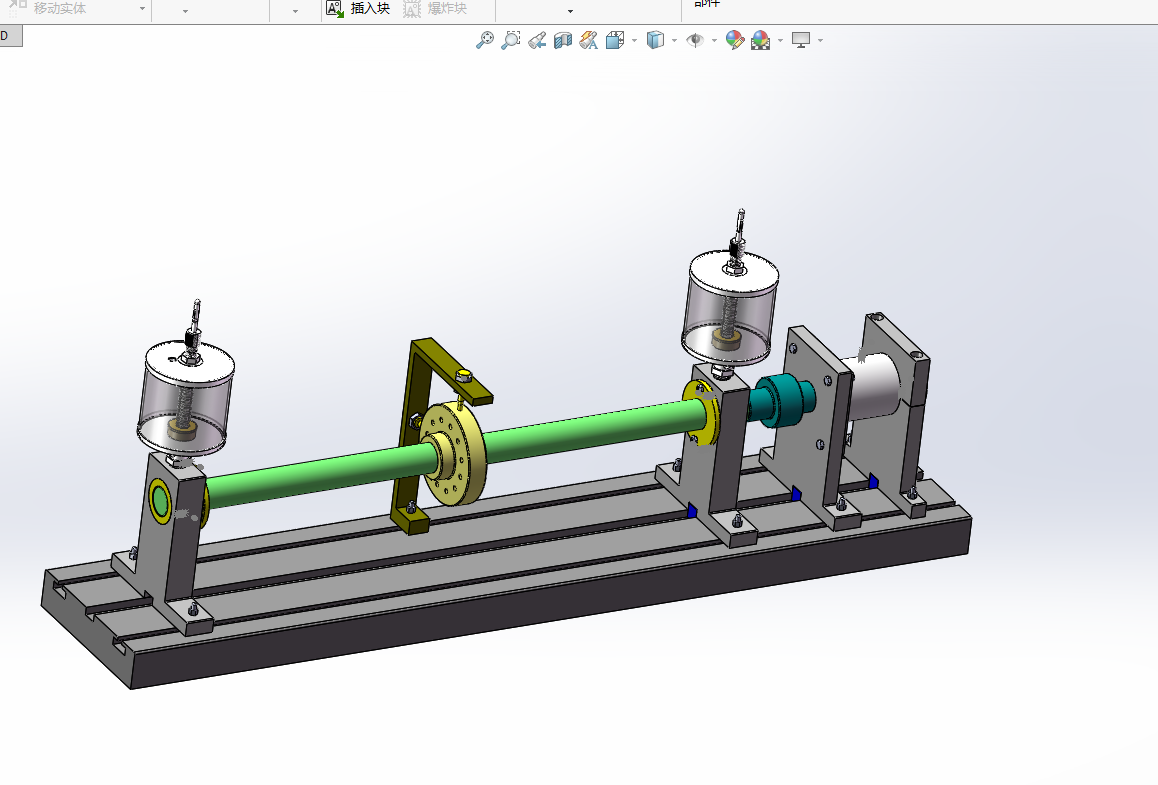The height and width of the screenshot is (785, 1158).
Task: Click the View Orientation cube icon
Action: pyautogui.click(x=614, y=40)
